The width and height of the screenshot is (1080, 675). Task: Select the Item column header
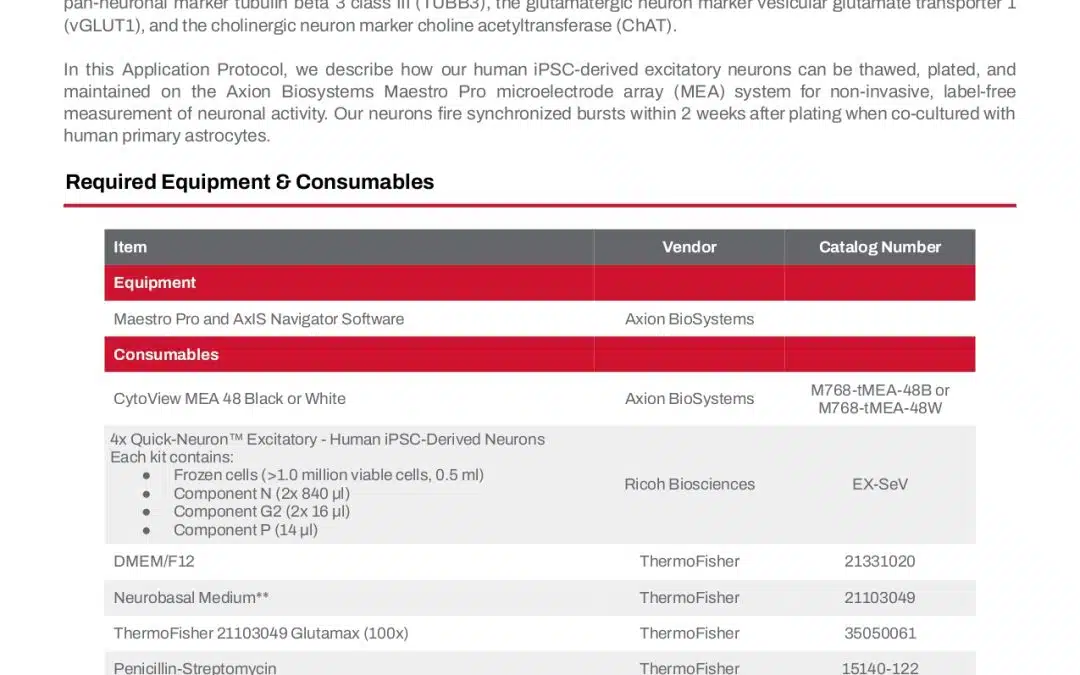[130, 247]
